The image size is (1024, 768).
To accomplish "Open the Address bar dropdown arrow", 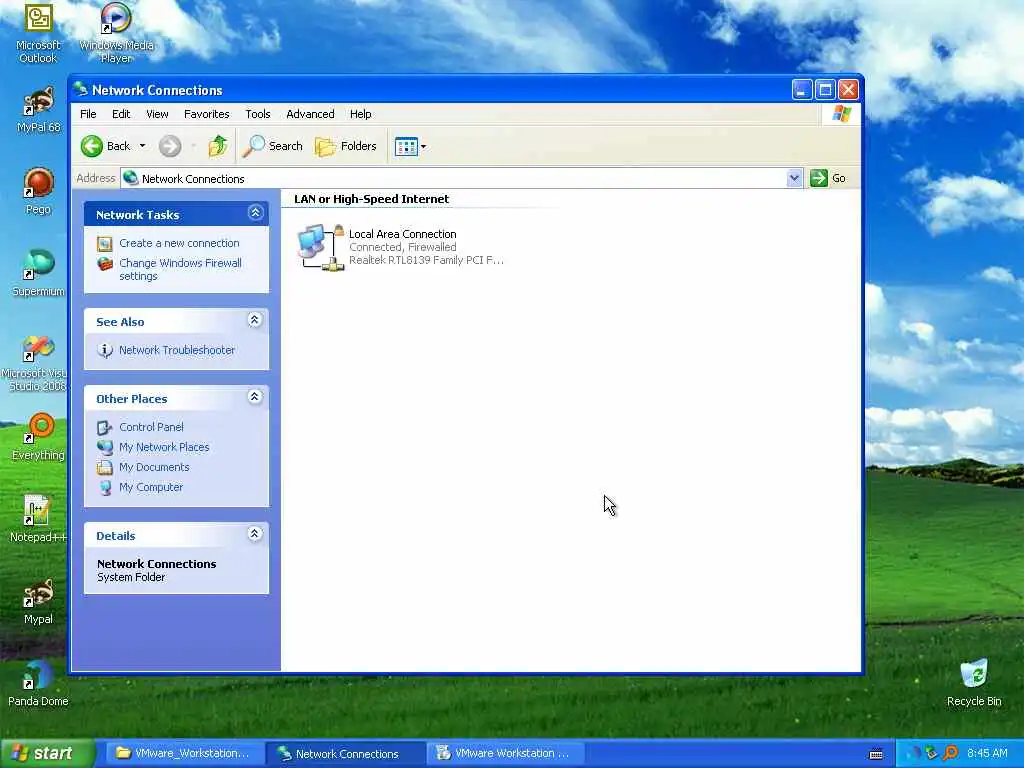I will tap(794, 178).
